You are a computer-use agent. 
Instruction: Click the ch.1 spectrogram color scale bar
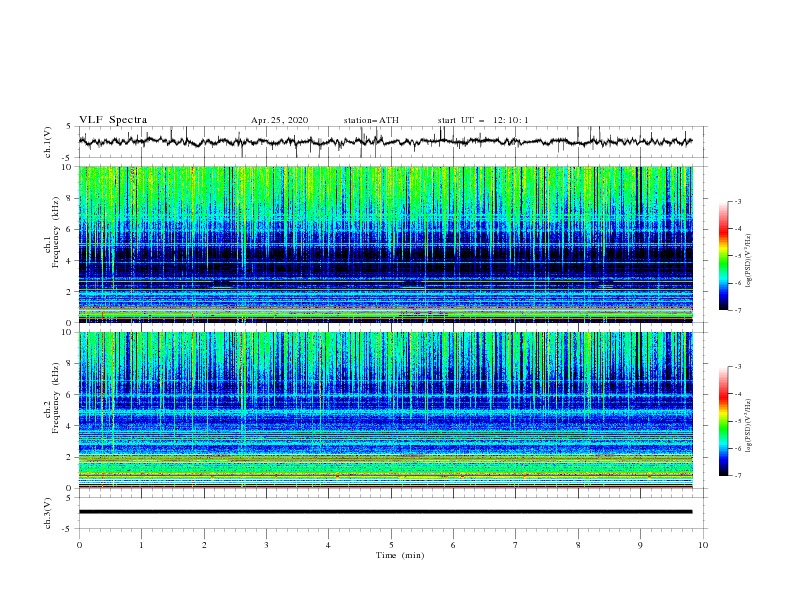point(724,256)
